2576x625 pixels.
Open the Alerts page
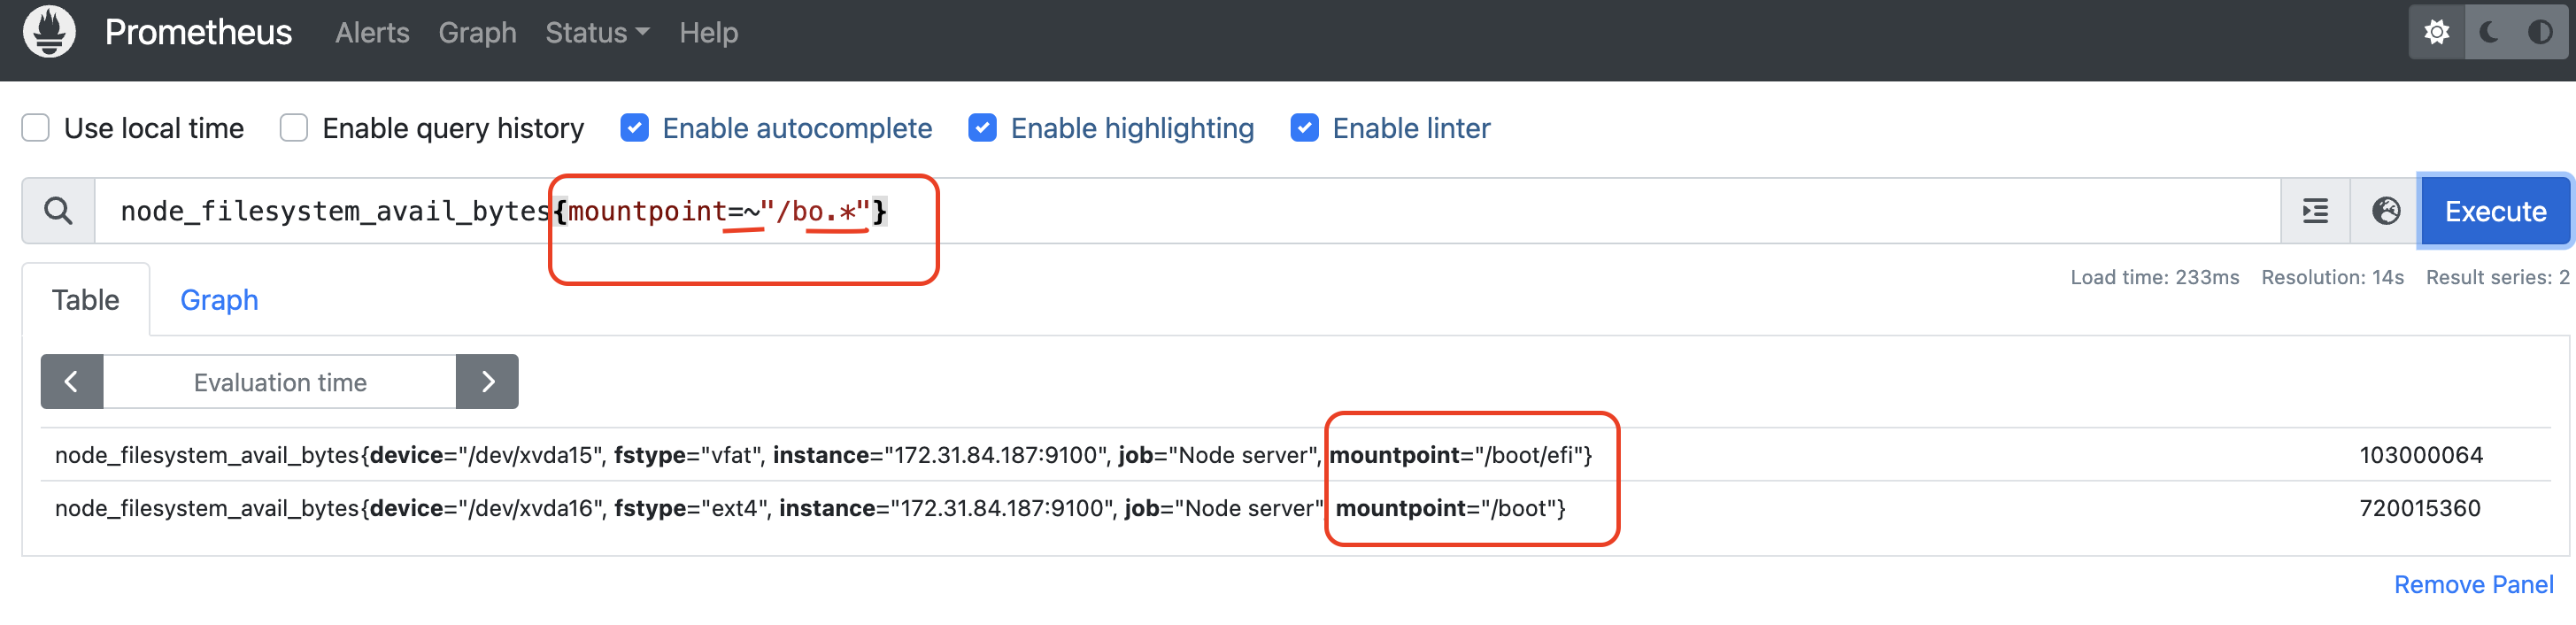[x=372, y=33]
